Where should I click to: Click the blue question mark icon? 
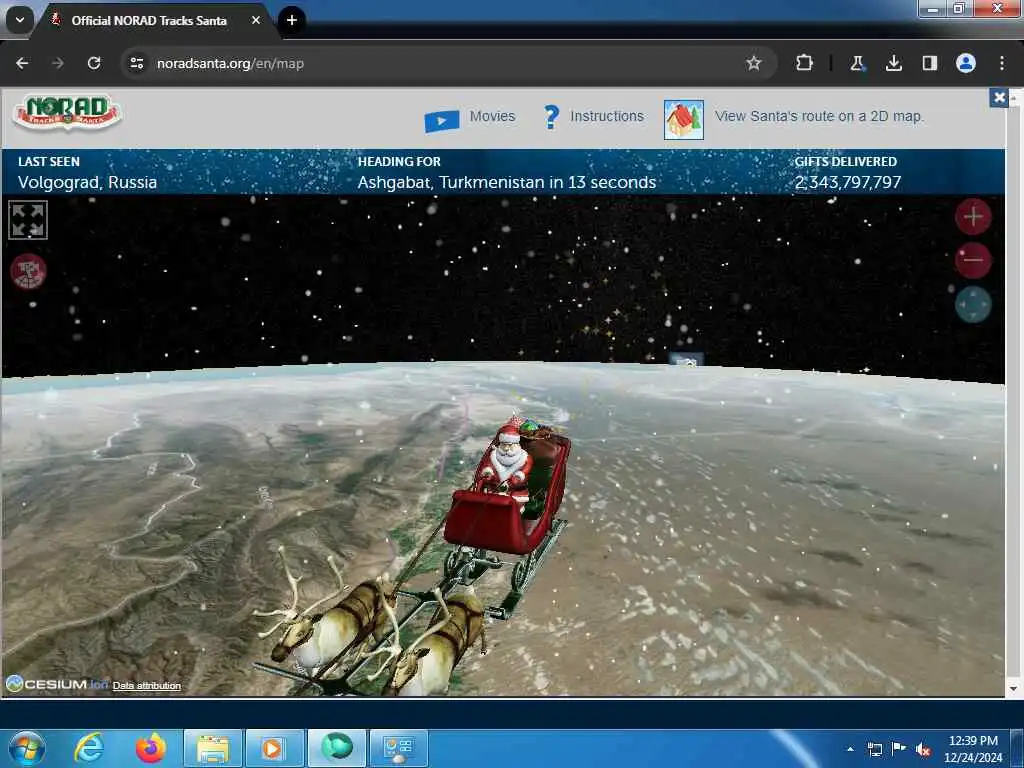coord(551,118)
